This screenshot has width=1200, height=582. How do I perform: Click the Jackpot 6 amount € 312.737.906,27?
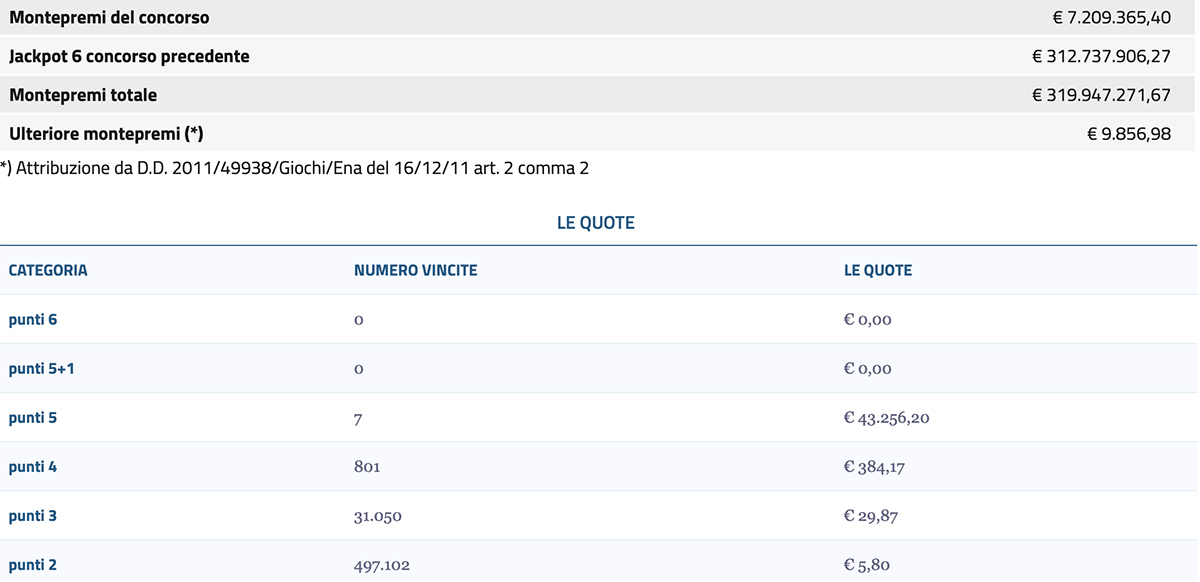point(1101,57)
